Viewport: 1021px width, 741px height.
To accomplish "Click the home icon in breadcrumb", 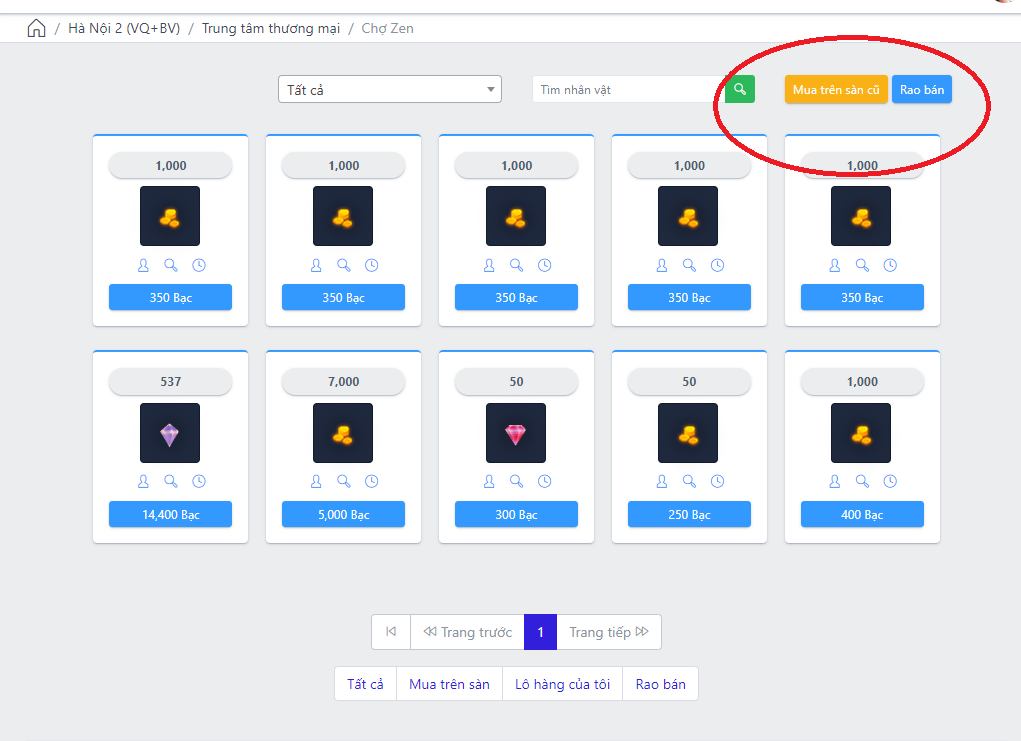I will point(37,28).
